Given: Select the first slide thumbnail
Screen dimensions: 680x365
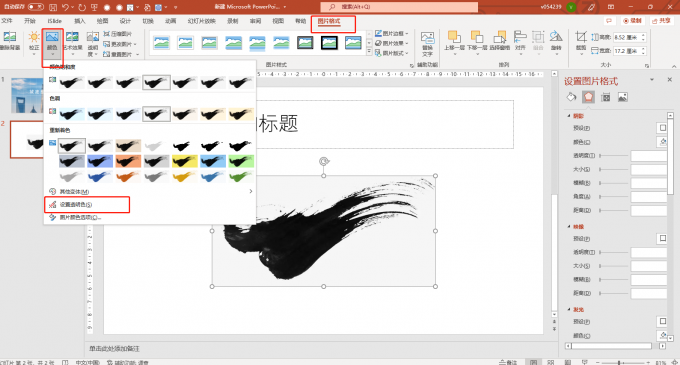Looking at the screenshot, I should click(27, 95).
